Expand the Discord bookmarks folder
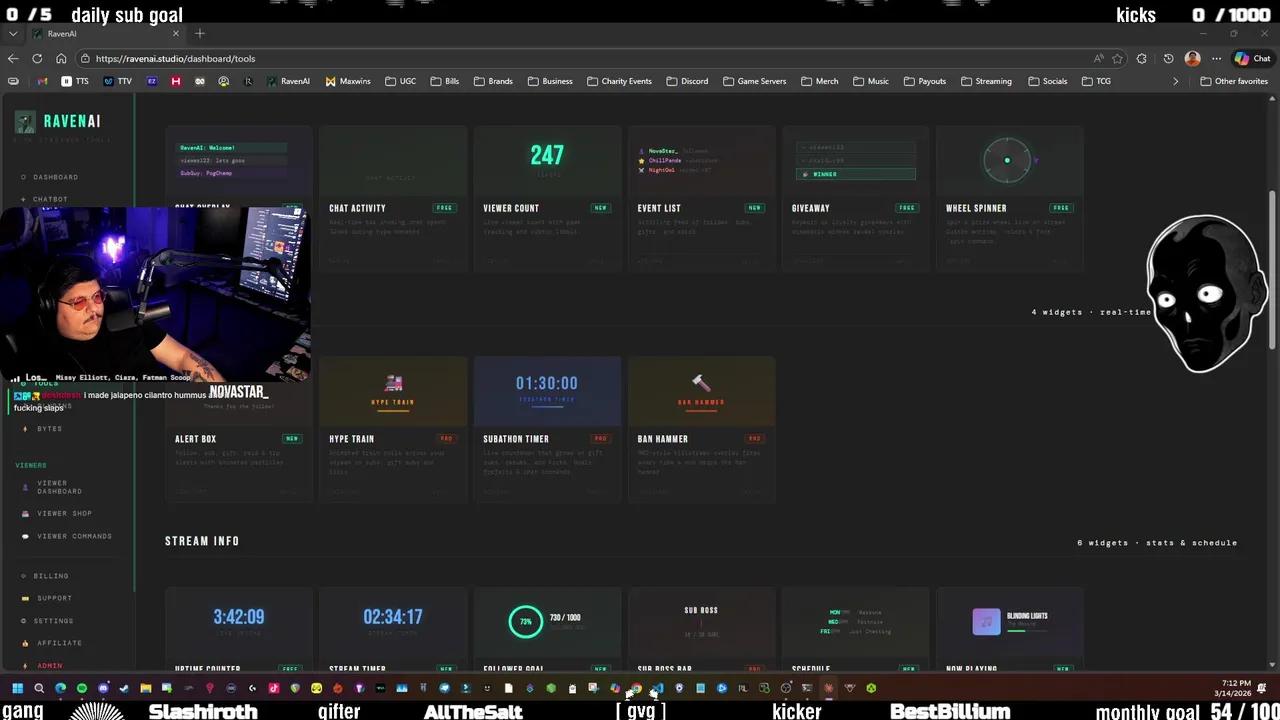1280x720 pixels. (x=686, y=81)
